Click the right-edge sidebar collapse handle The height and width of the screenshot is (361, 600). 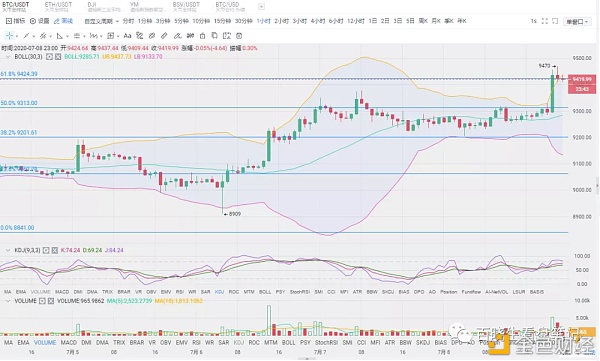tap(597, 186)
